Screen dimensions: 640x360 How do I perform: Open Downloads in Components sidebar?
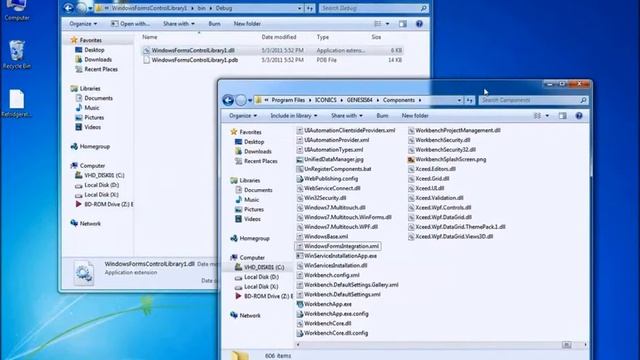[x=253, y=151]
